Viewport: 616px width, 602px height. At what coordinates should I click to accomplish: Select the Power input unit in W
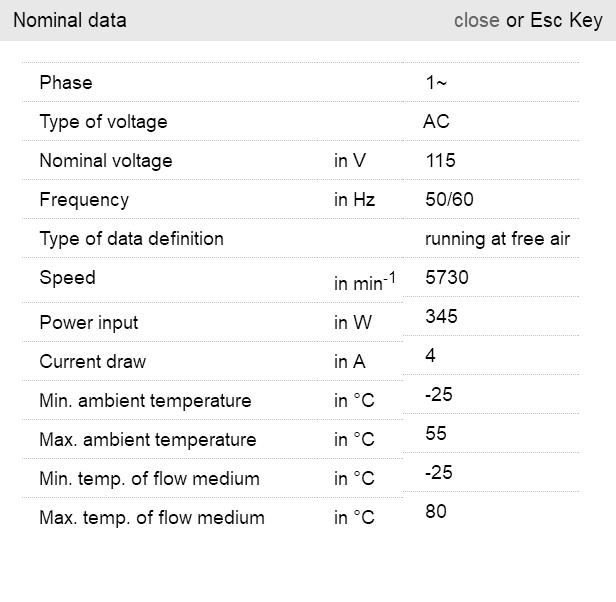352,323
